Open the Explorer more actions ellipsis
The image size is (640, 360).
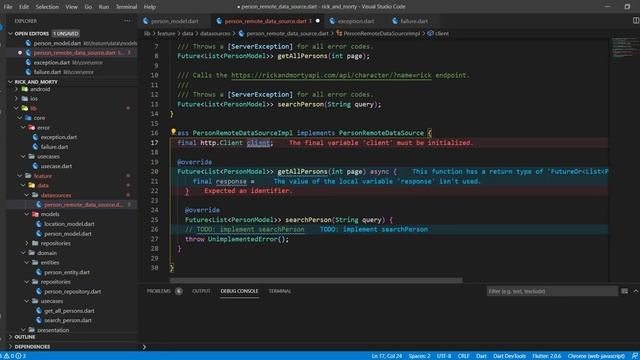click(x=127, y=21)
